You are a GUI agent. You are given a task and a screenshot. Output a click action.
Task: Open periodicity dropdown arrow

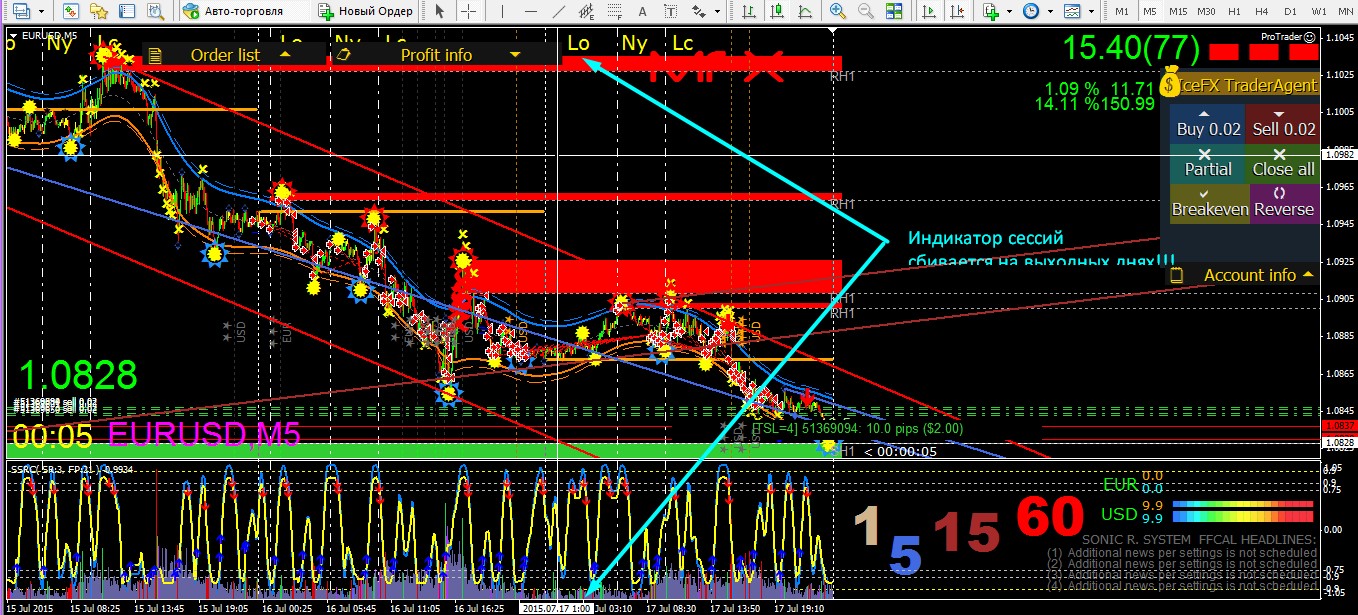(x=1050, y=11)
